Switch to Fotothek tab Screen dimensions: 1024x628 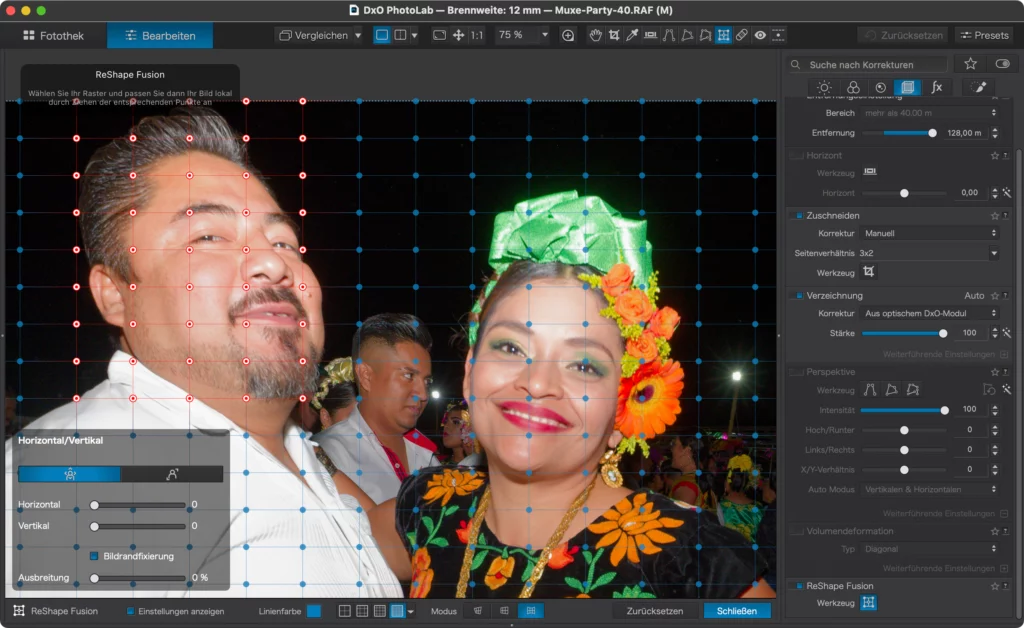[54, 35]
